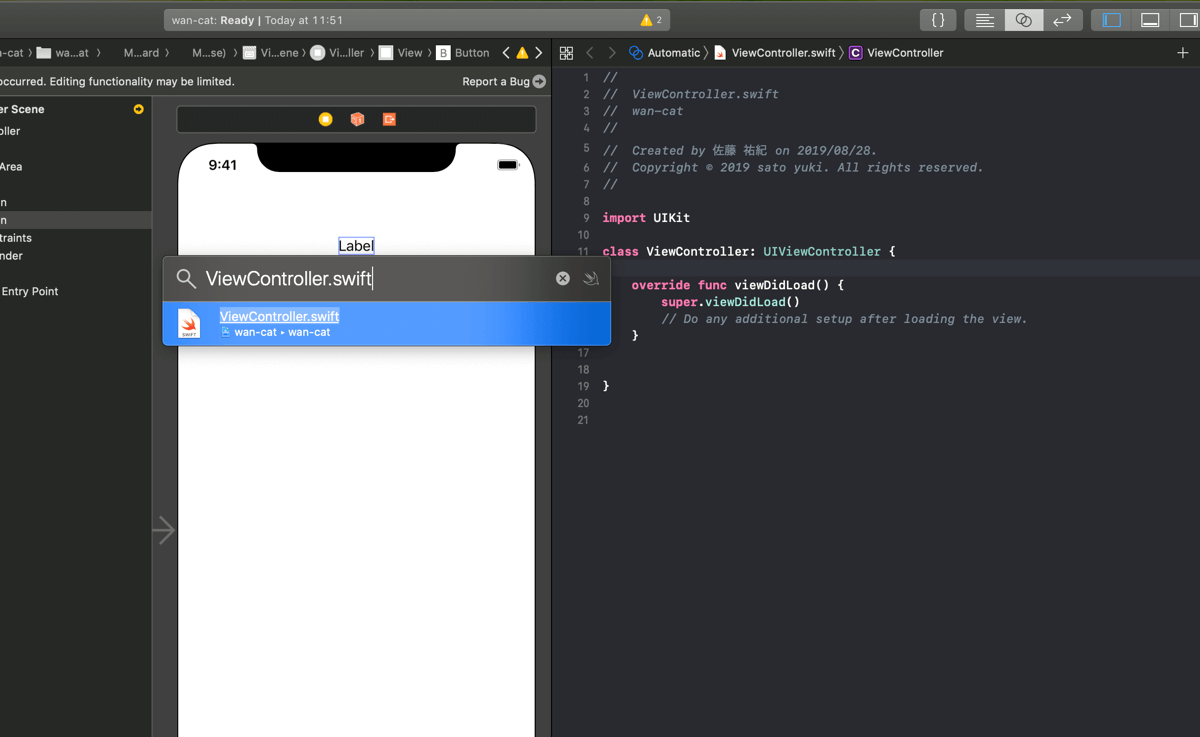Show the Inspectors right panel button
Viewport: 1200px width, 737px height.
[1188, 20]
